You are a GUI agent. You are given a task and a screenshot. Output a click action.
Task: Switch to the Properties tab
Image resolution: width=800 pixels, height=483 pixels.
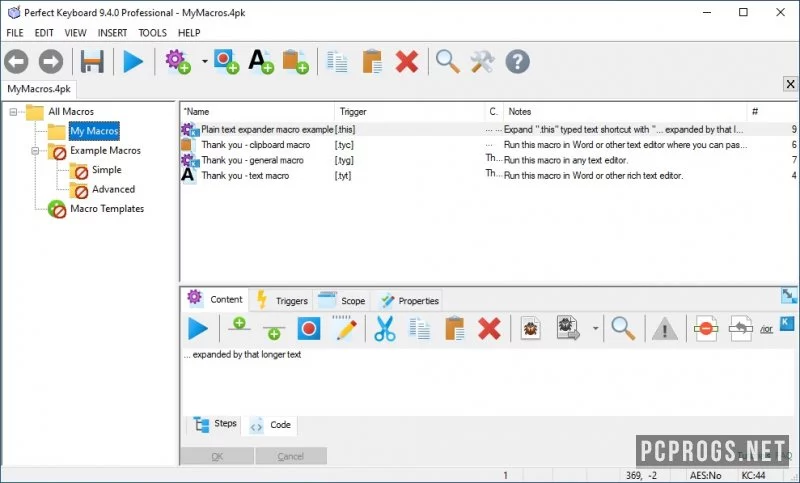pyautogui.click(x=409, y=300)
